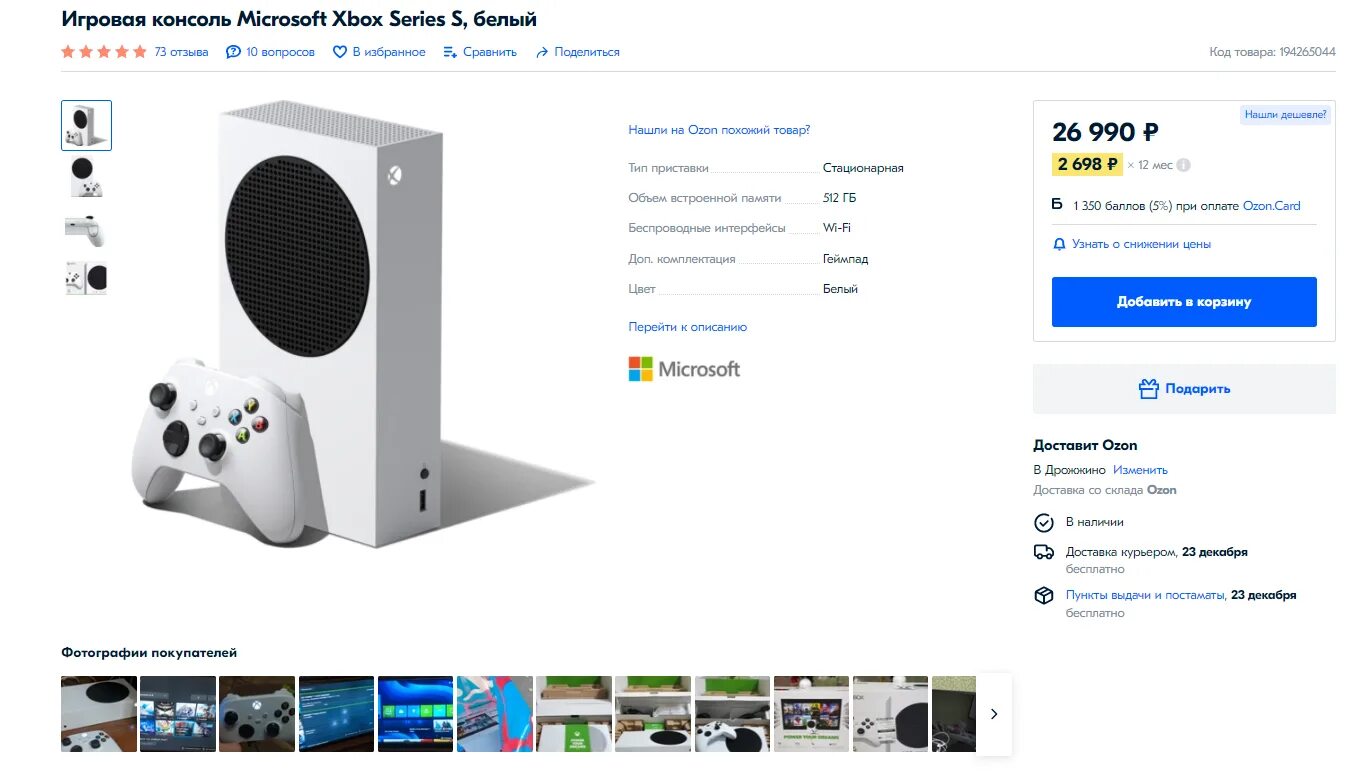Screen dimensions: 1353x771
Task: Add to cart with Добавить в корзину
Action: coord(1184,302)
